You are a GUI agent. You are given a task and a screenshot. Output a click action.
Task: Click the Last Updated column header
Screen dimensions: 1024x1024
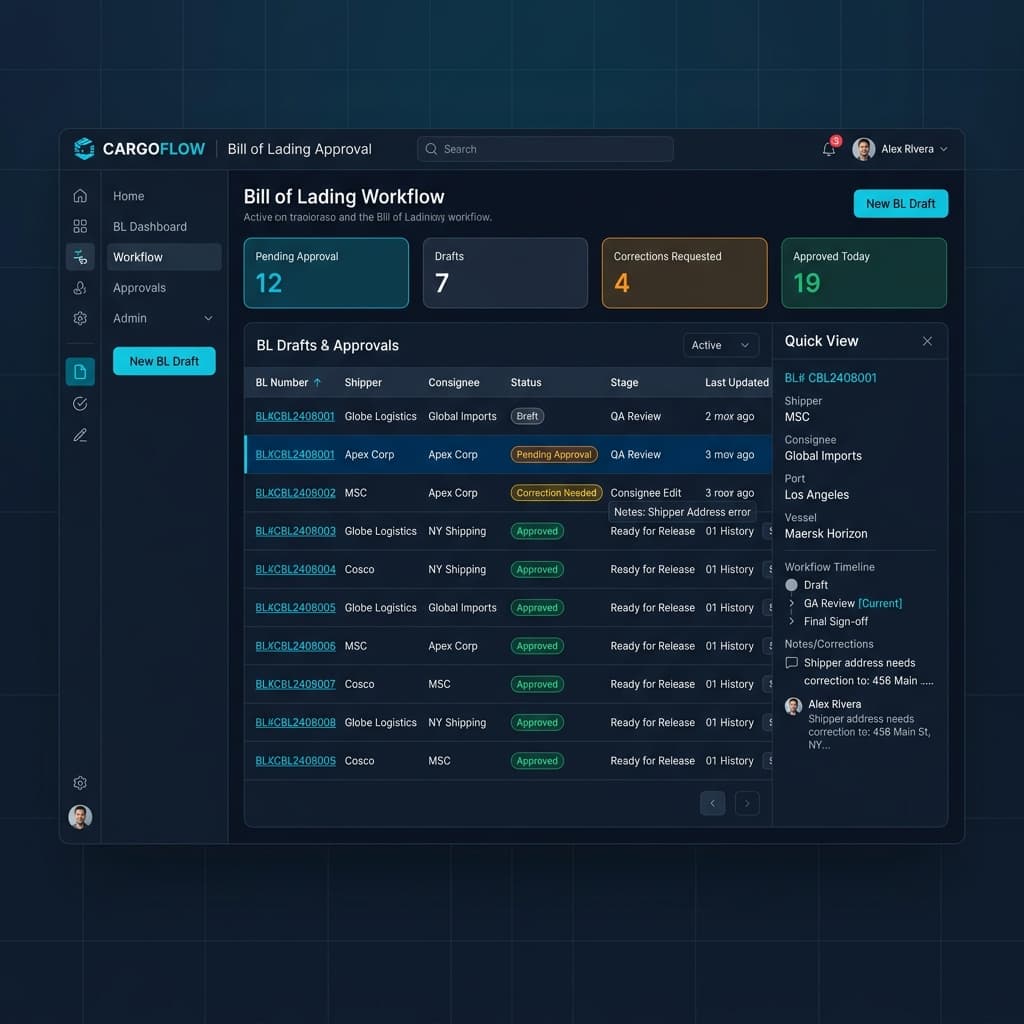click(x=737, y=383)
